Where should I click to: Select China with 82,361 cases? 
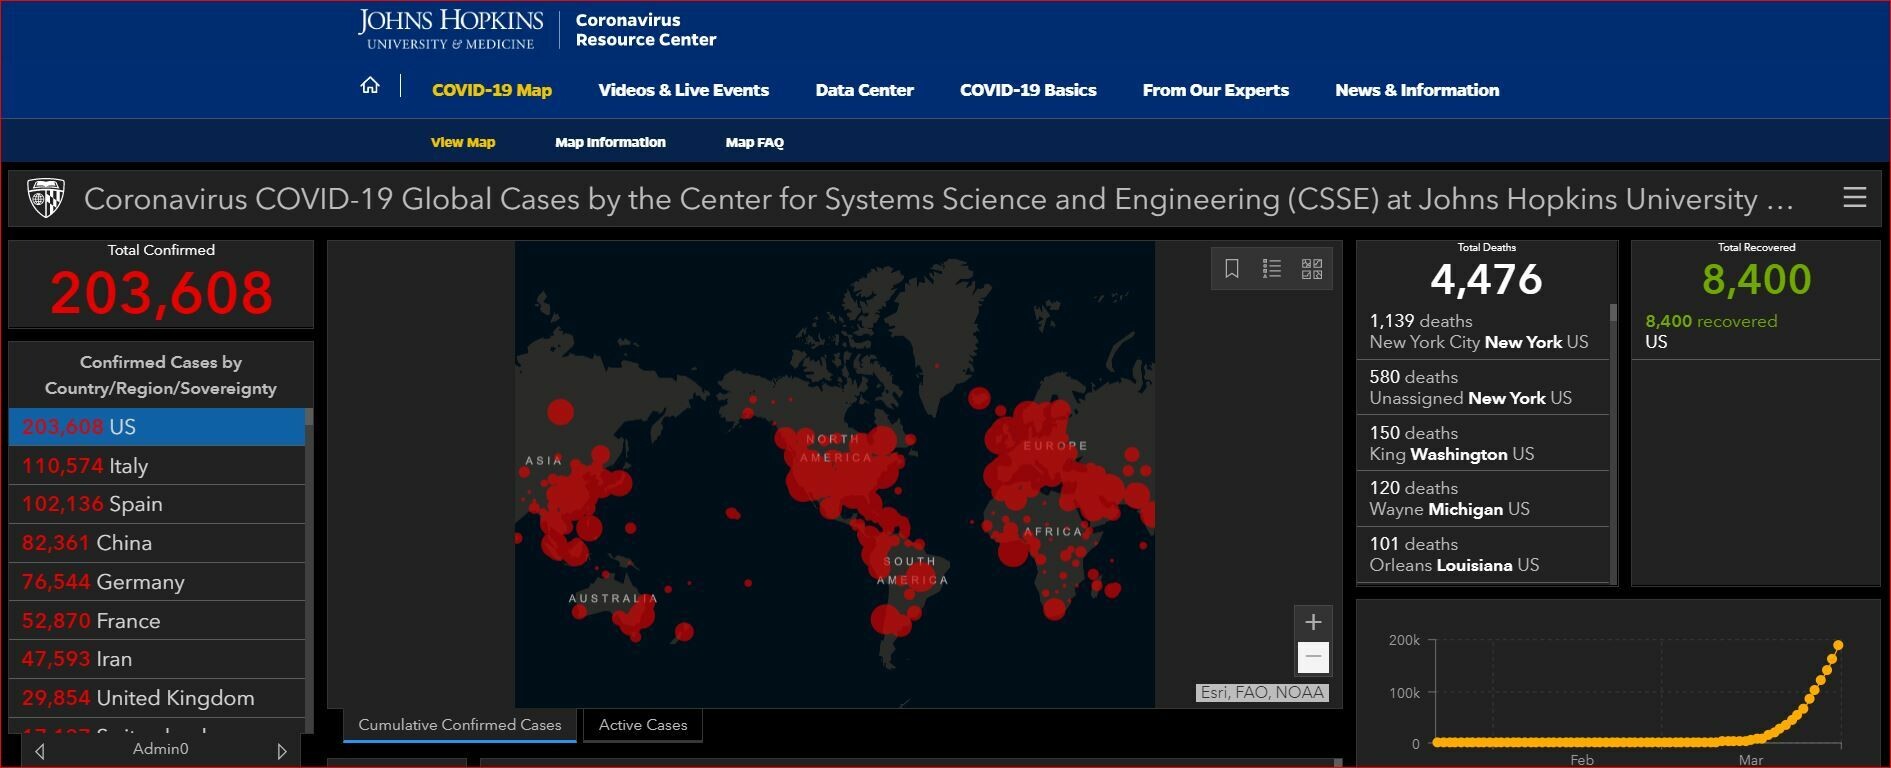[157, 543]
